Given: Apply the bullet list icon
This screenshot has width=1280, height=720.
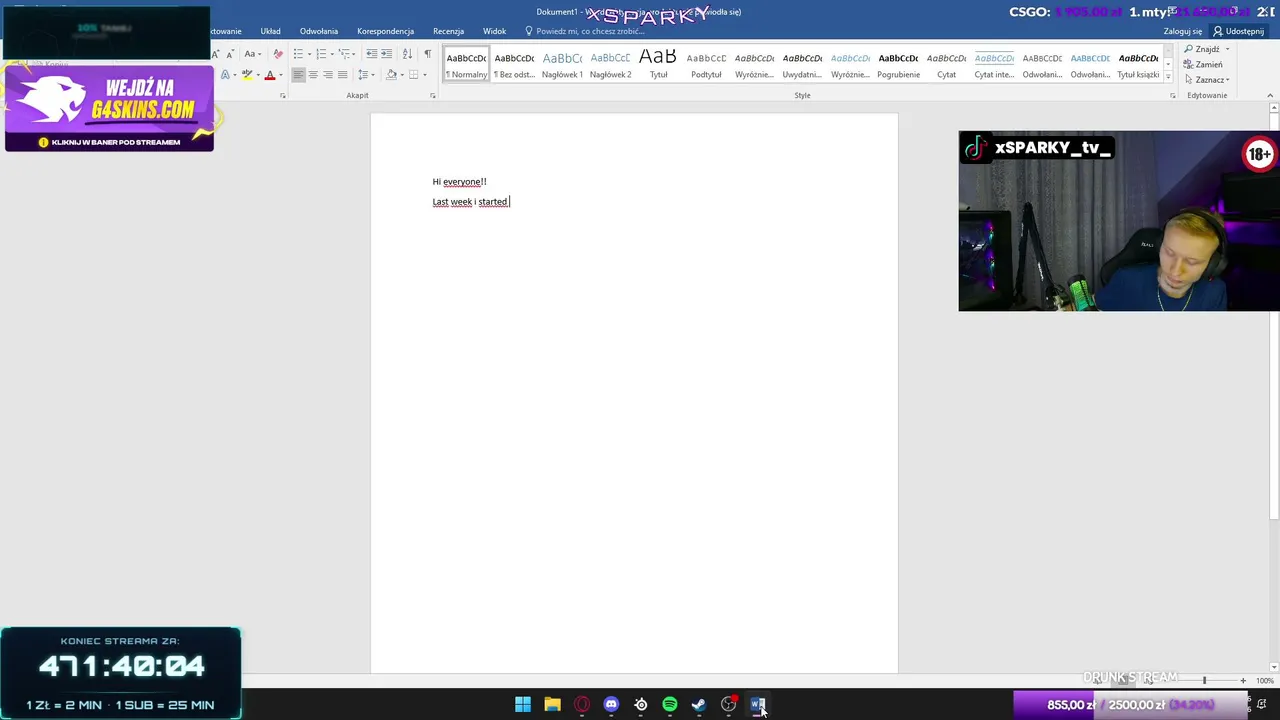Looking at the screenshot, I should pyautogui.click(x=298, y=54).
